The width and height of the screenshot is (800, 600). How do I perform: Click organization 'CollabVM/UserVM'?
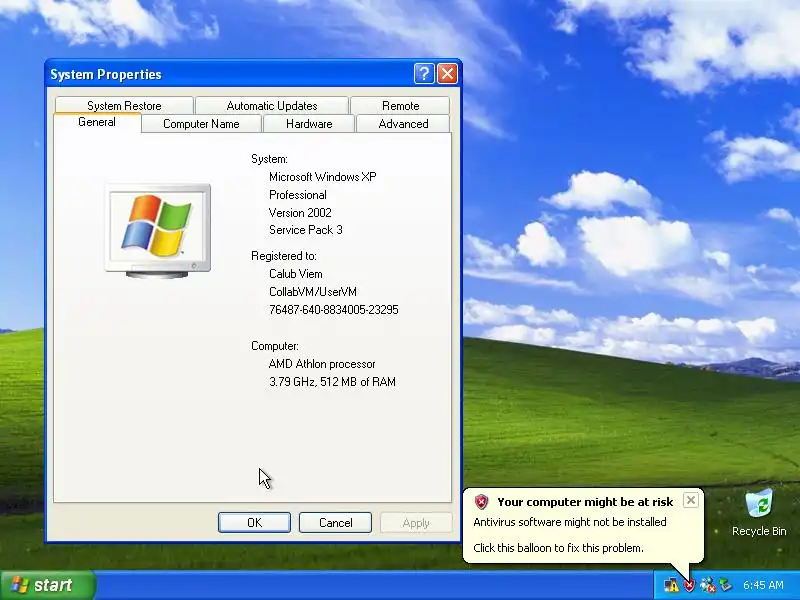313,292
